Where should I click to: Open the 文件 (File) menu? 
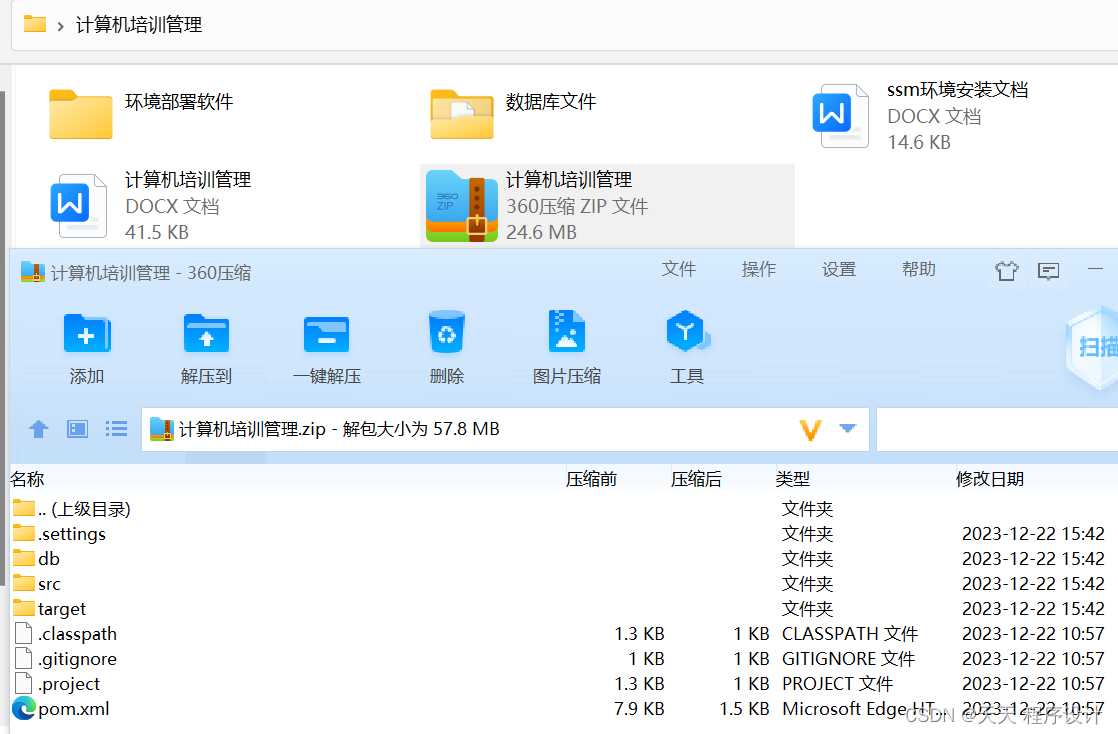pos(678,270)
